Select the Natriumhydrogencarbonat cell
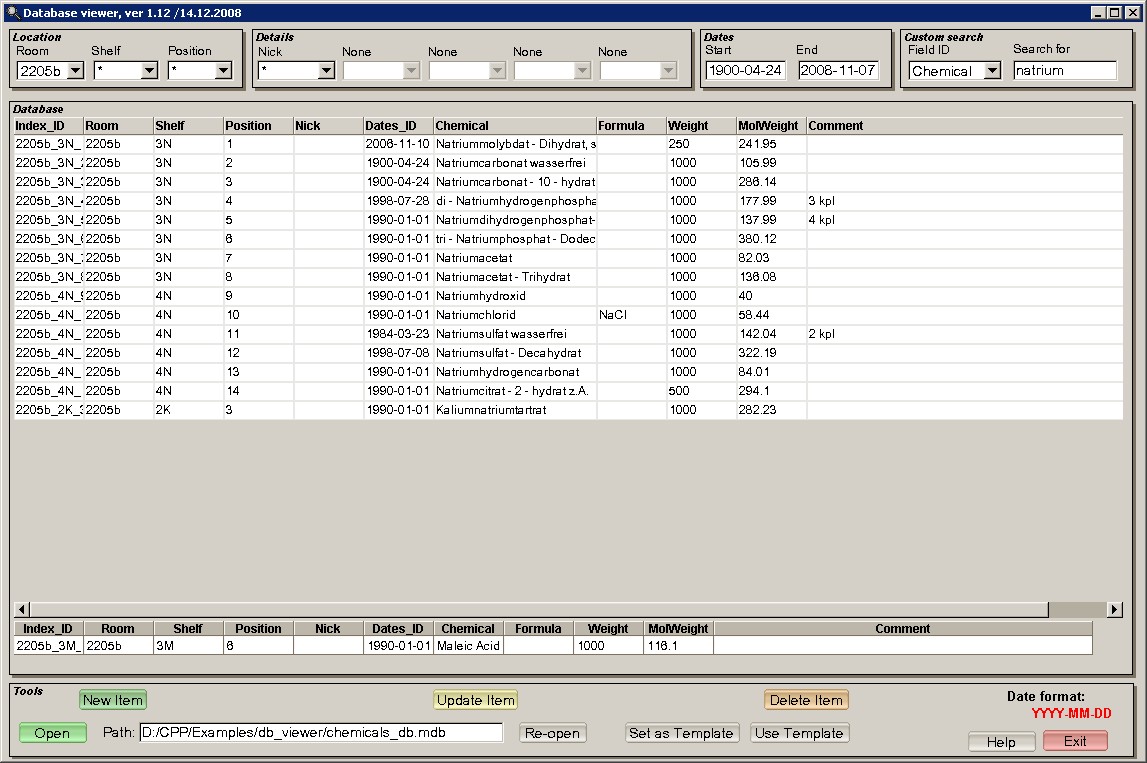This screenshot has width=1147, height=763. point(515,372)
